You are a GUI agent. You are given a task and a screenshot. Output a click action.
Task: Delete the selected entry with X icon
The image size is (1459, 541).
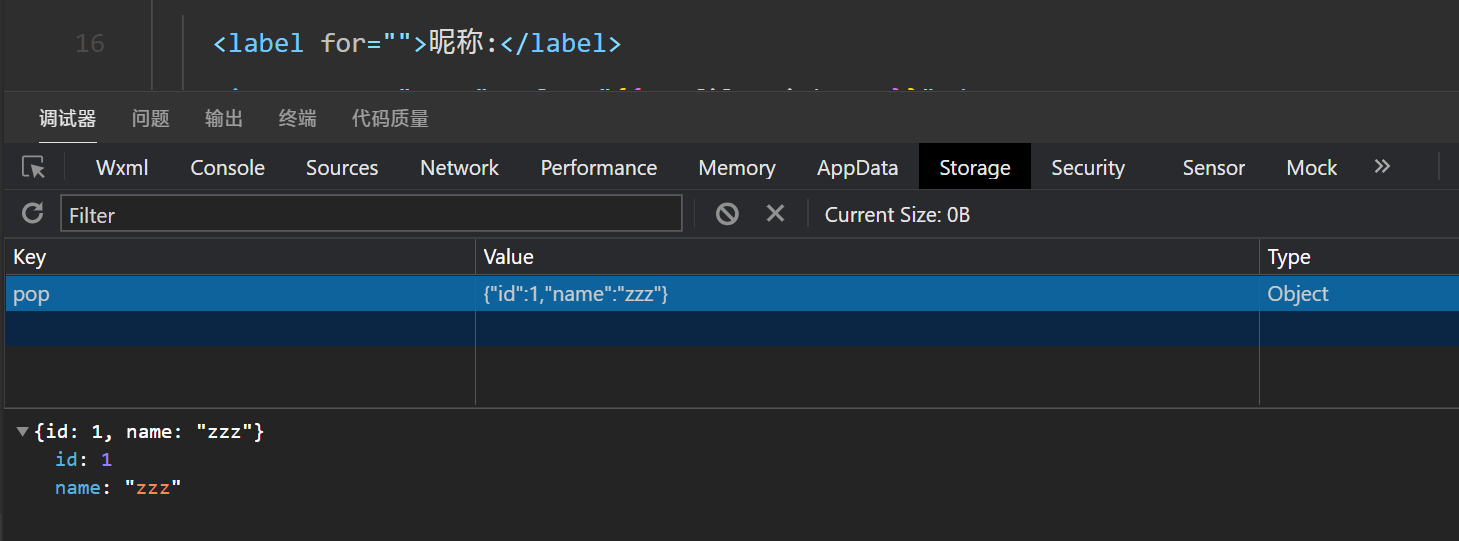775,213
